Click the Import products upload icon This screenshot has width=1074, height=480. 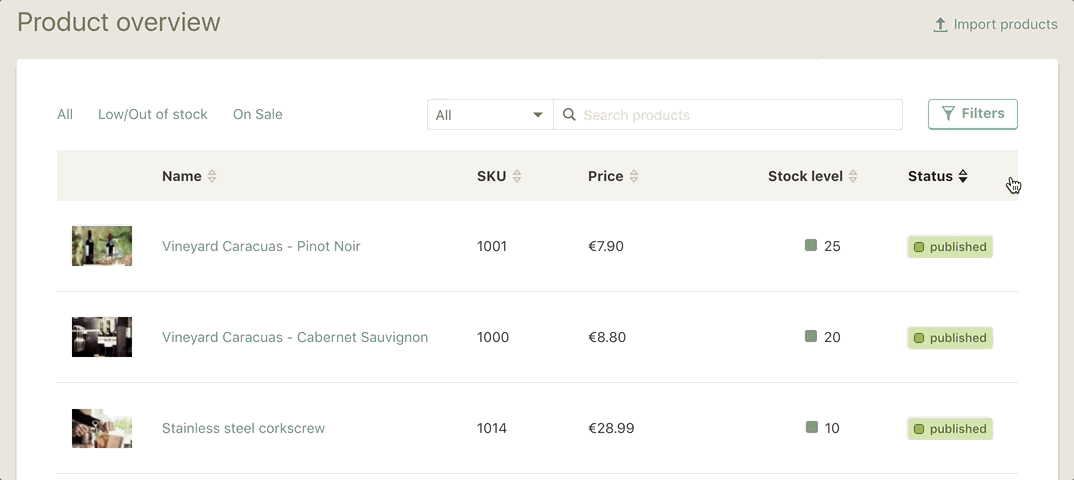[940, 25]
